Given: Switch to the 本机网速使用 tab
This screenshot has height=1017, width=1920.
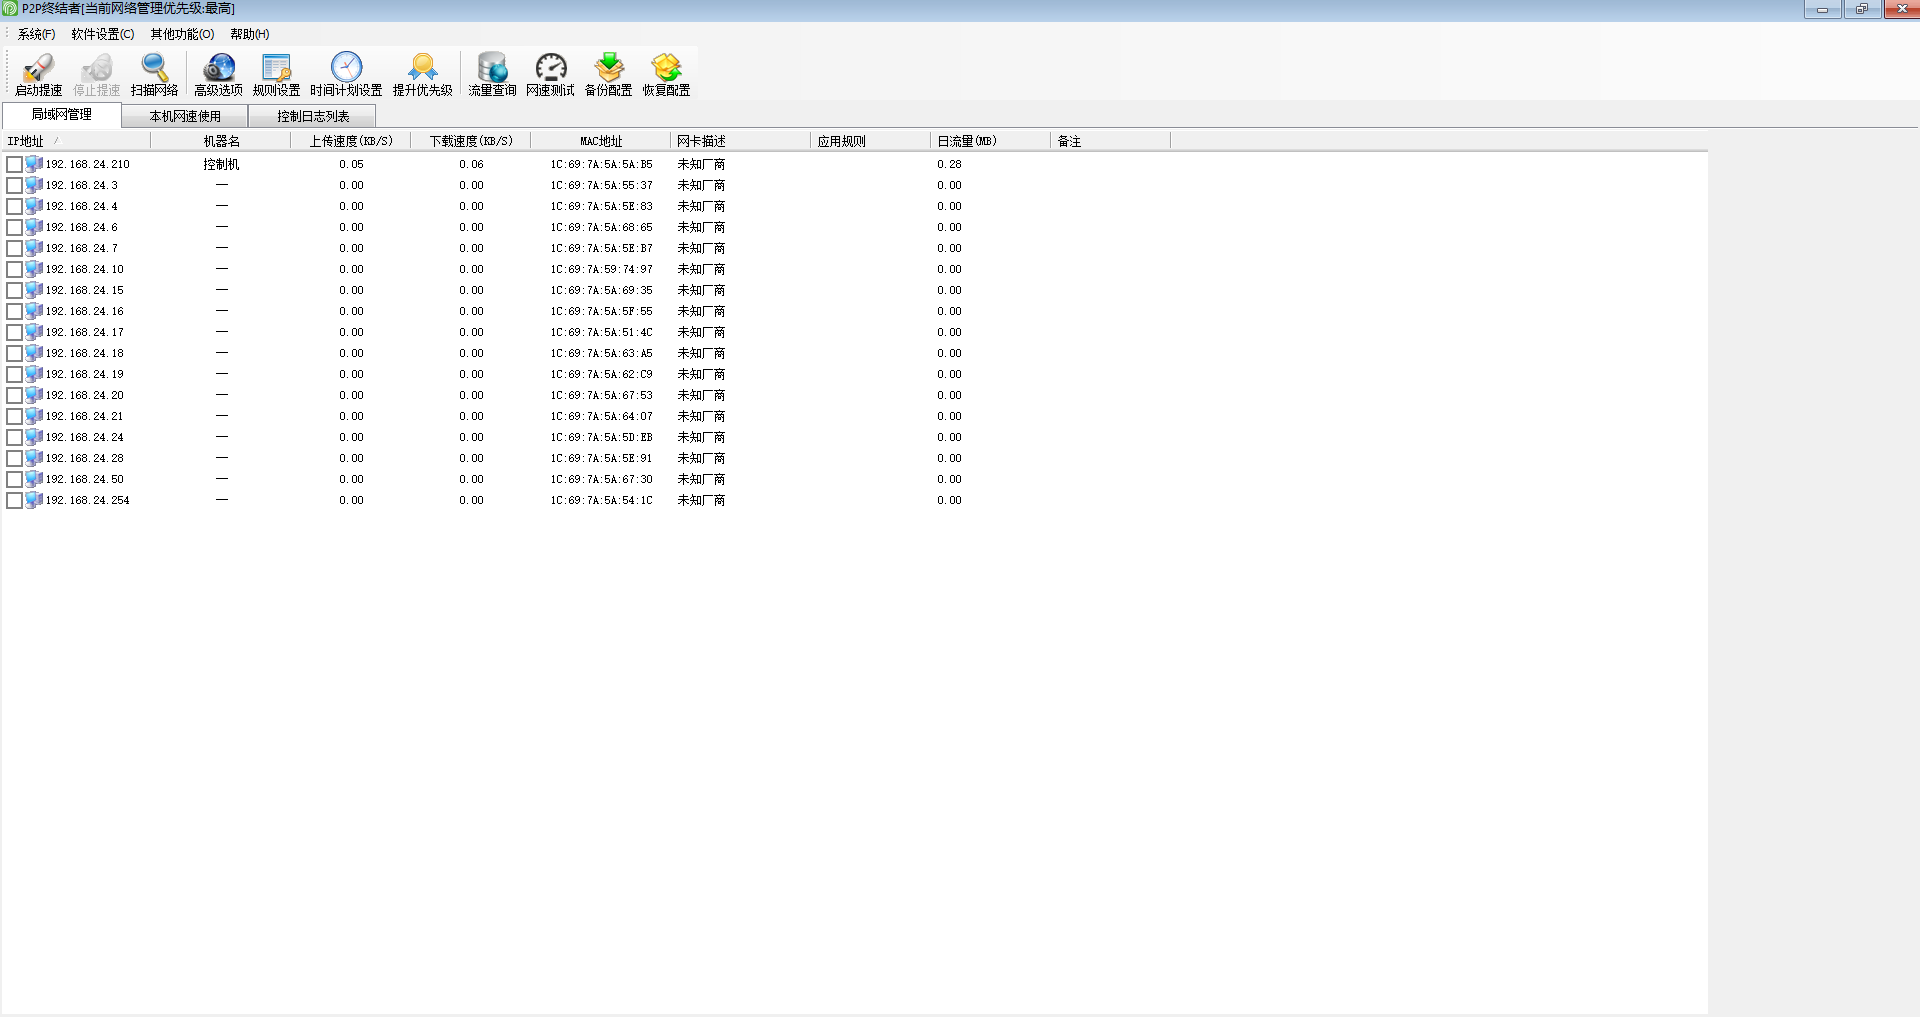Looking at the screenshot, I should tap(185, 116).
